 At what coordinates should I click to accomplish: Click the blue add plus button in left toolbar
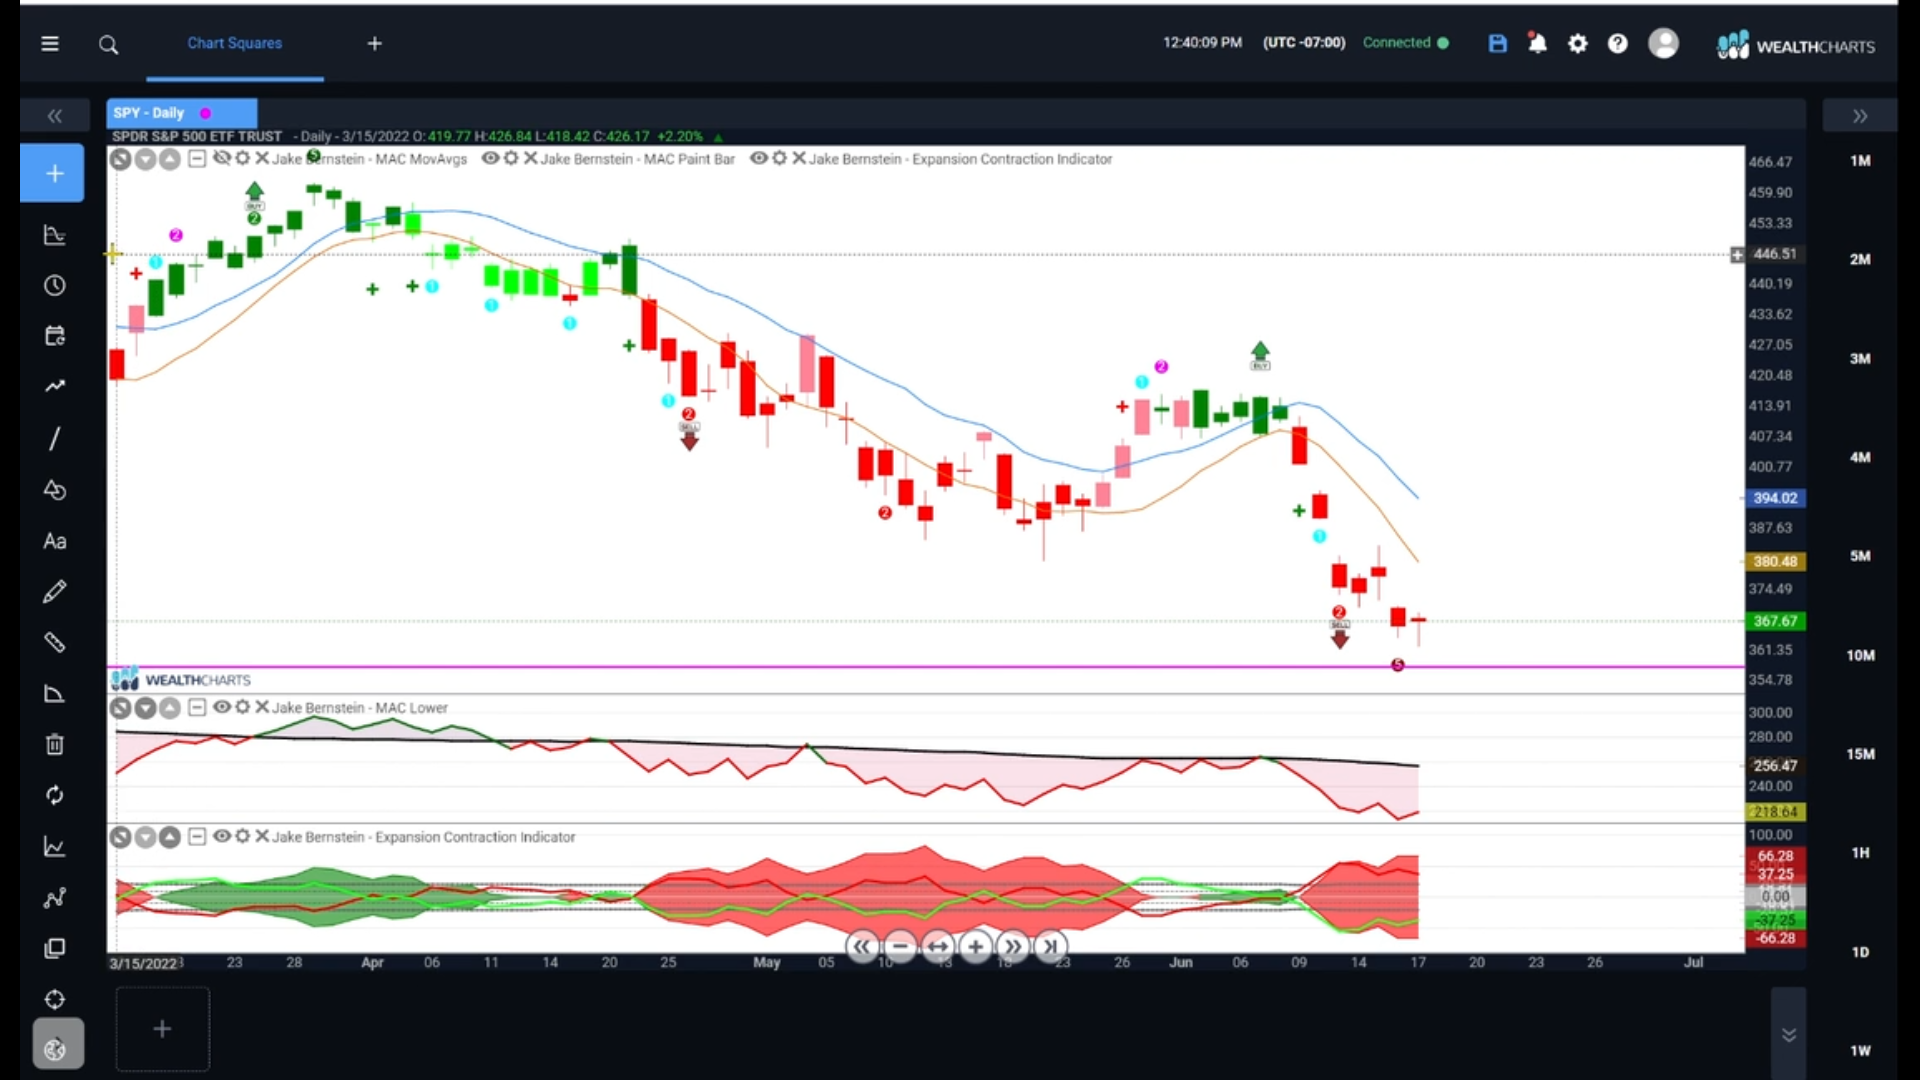pyautogui.click(x=54, y=174)
